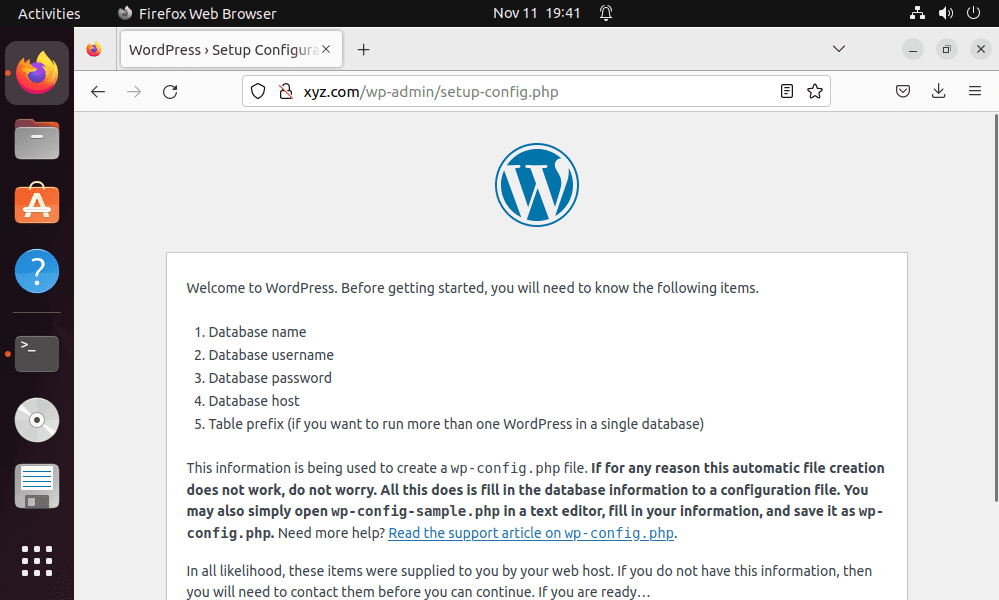
Task: Expand the list all tabs chevron
Action: [x=839, y=49]
